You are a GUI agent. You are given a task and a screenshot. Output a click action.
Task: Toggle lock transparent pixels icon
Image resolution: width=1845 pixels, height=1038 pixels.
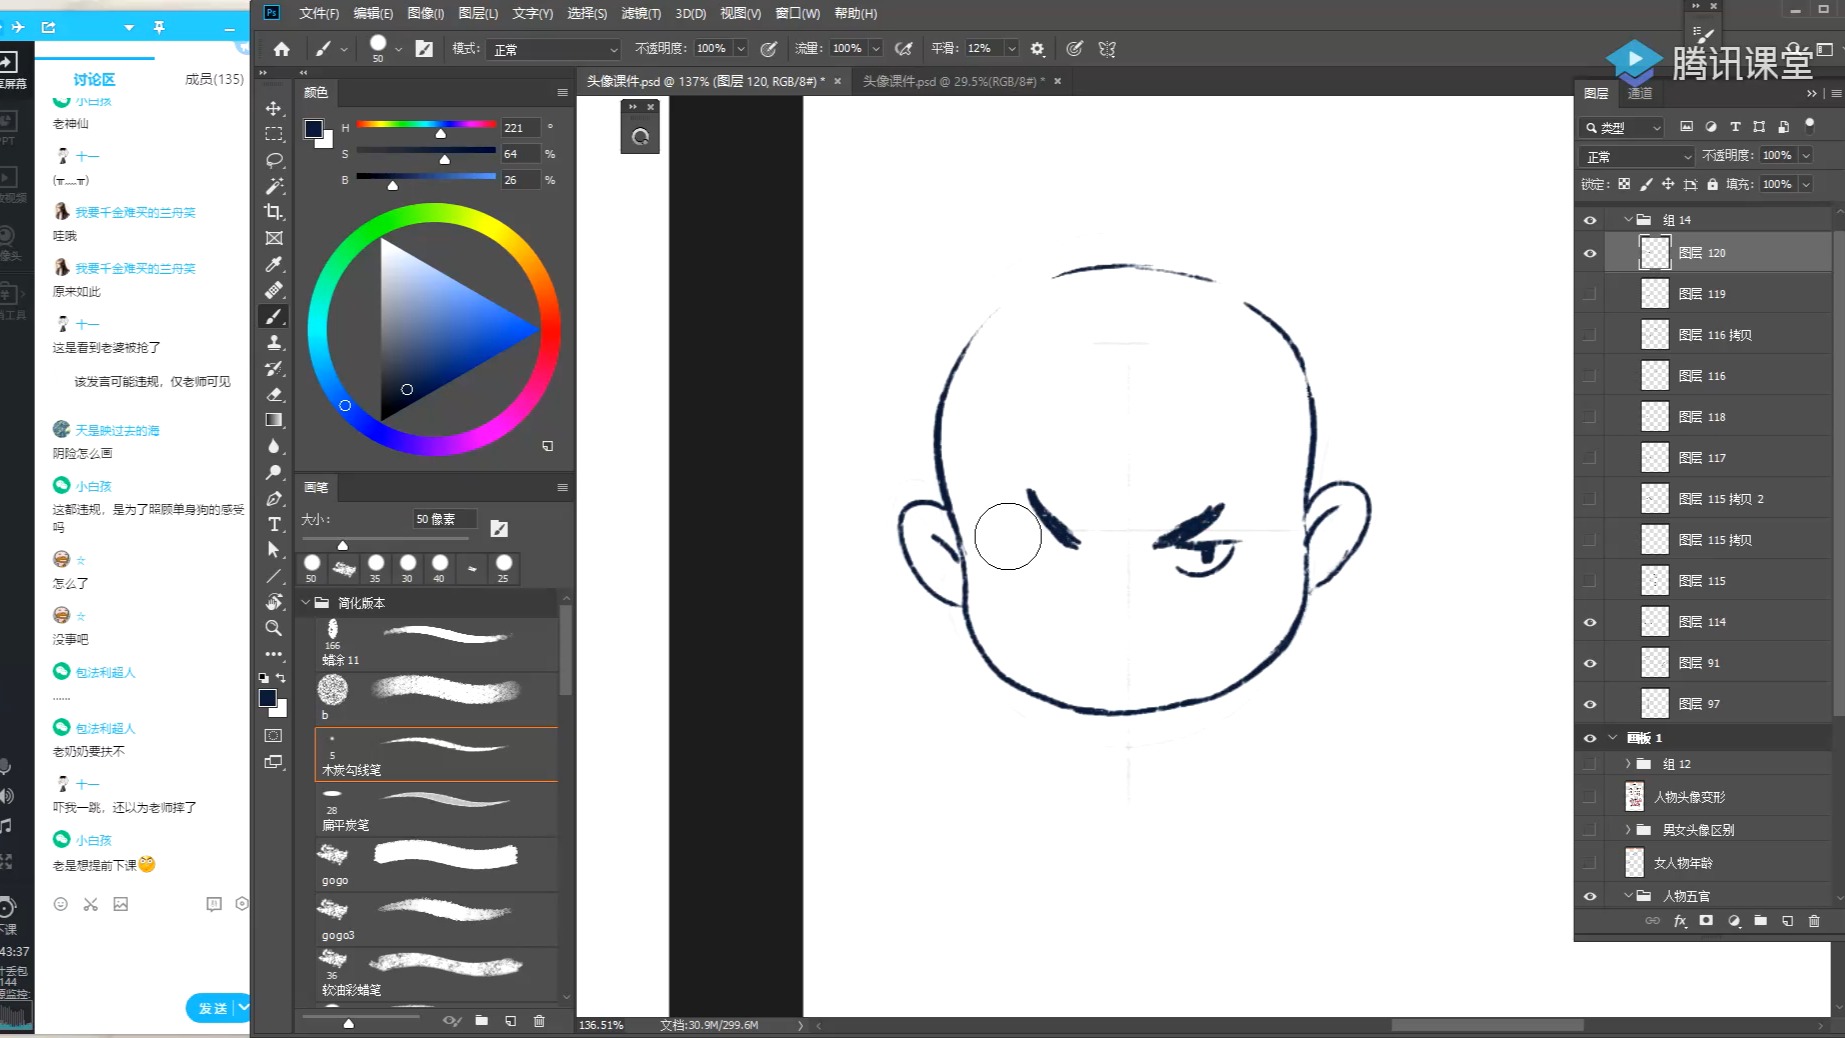point(1624,184)
